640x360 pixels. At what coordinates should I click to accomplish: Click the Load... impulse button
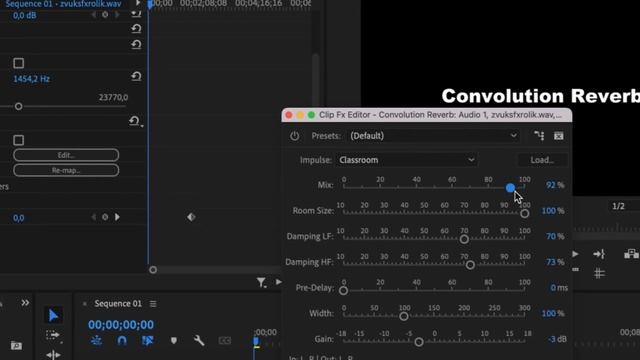542,160
